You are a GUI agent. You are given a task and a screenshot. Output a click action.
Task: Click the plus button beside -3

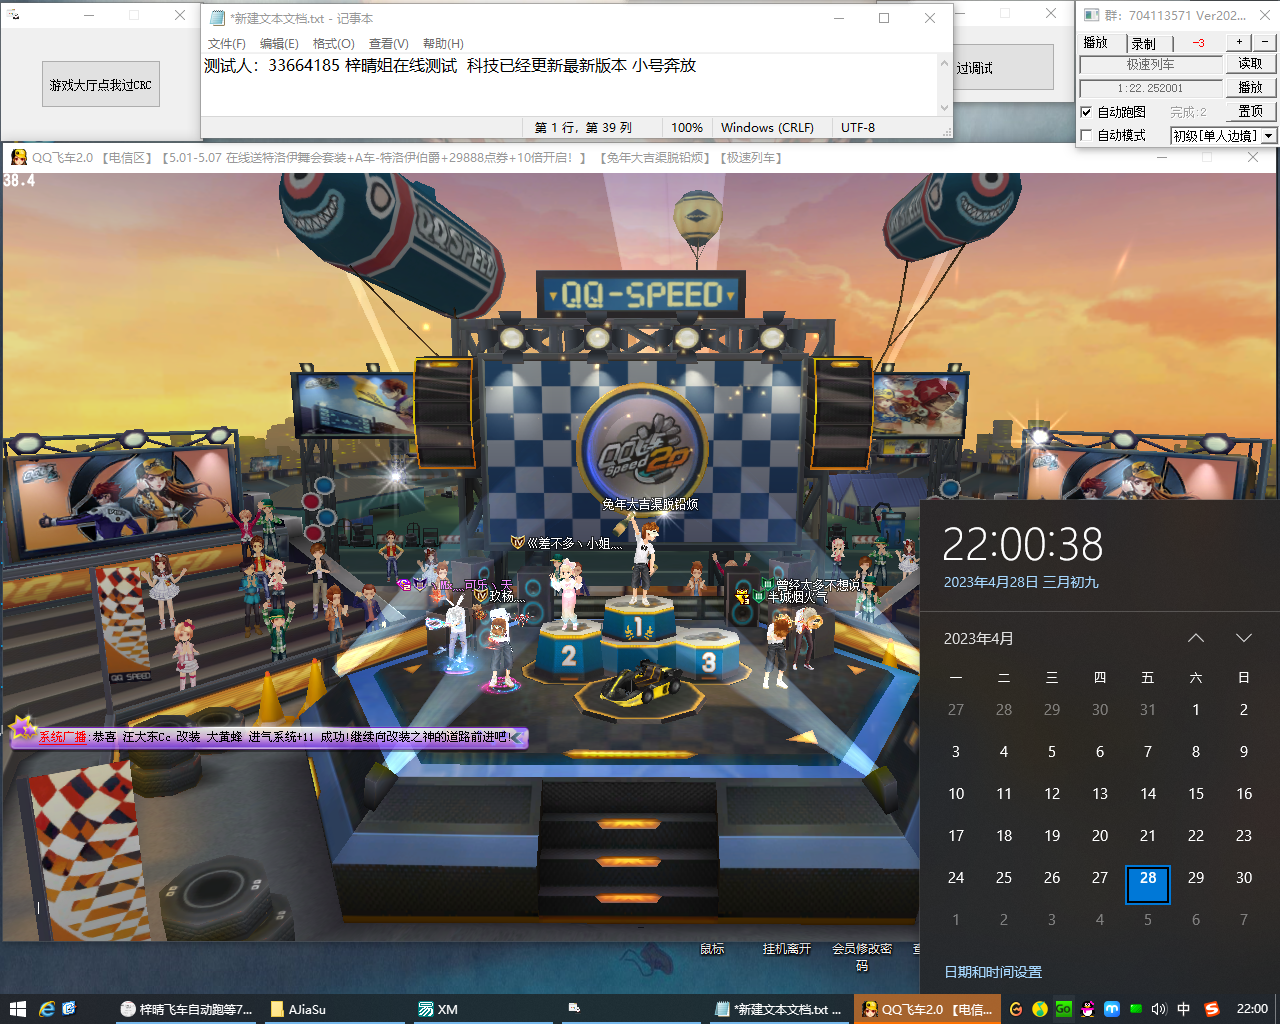click(x=1239, y=42)
